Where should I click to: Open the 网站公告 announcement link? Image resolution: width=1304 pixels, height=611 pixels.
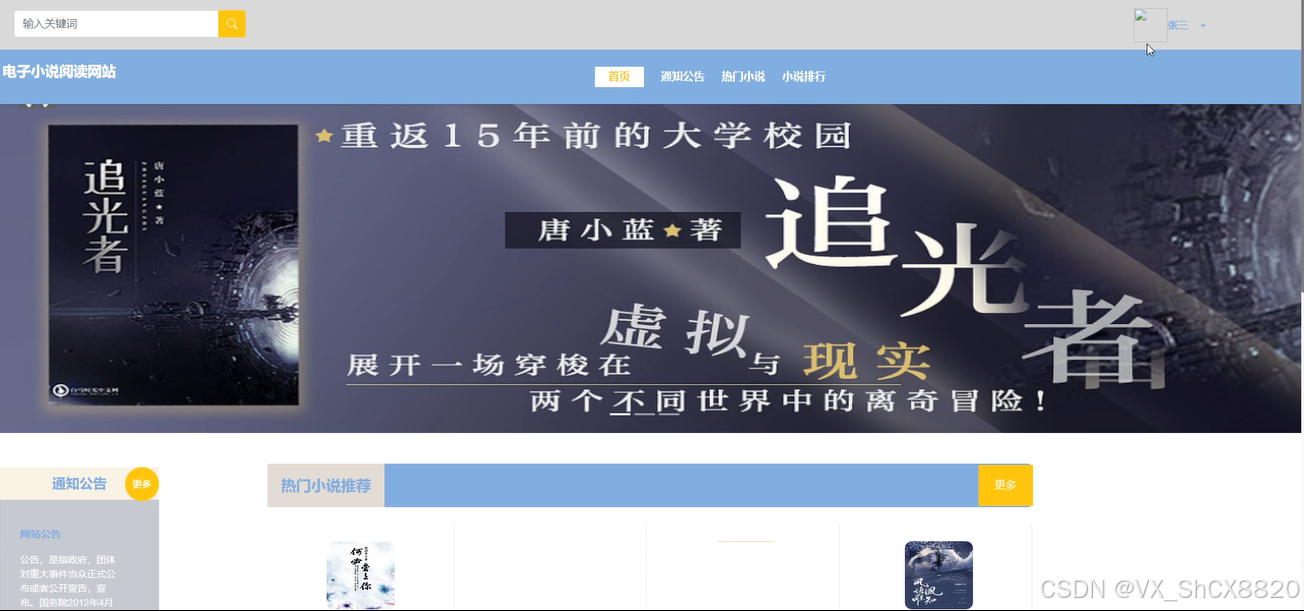tap(40, 534)
